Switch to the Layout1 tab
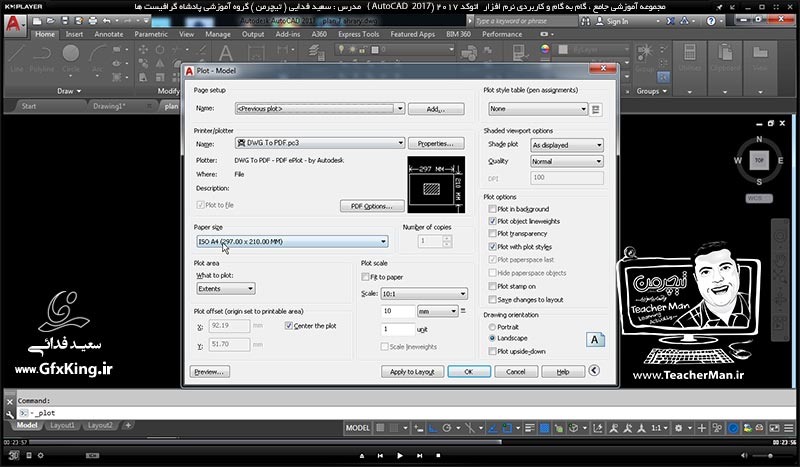Image resolution: width=800 pixels, height=467 pixels. click(x=62, y=425)
